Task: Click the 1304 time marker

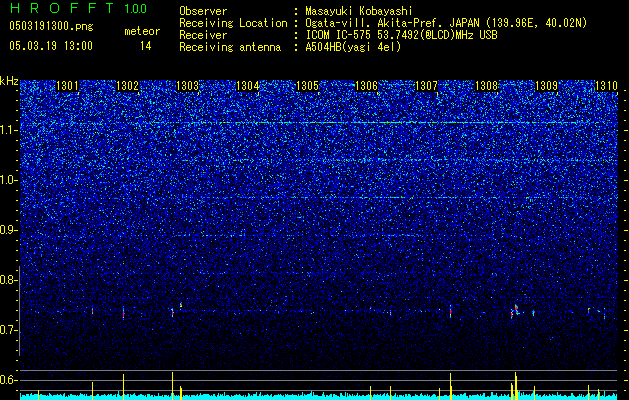Action: coord(248,85)
